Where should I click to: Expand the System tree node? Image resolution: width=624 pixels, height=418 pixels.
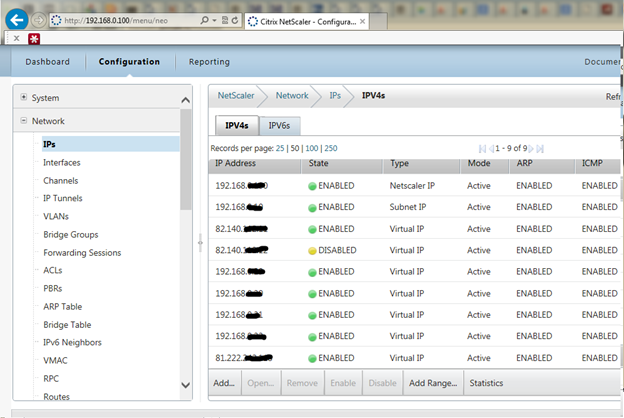[x=24, y=97]
